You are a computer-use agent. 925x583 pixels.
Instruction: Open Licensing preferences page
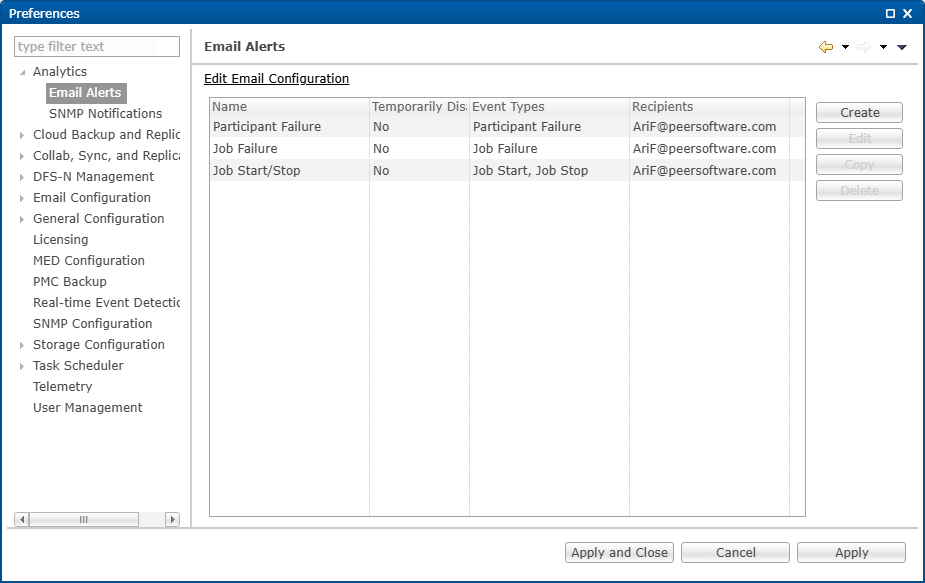coord(60,240)
